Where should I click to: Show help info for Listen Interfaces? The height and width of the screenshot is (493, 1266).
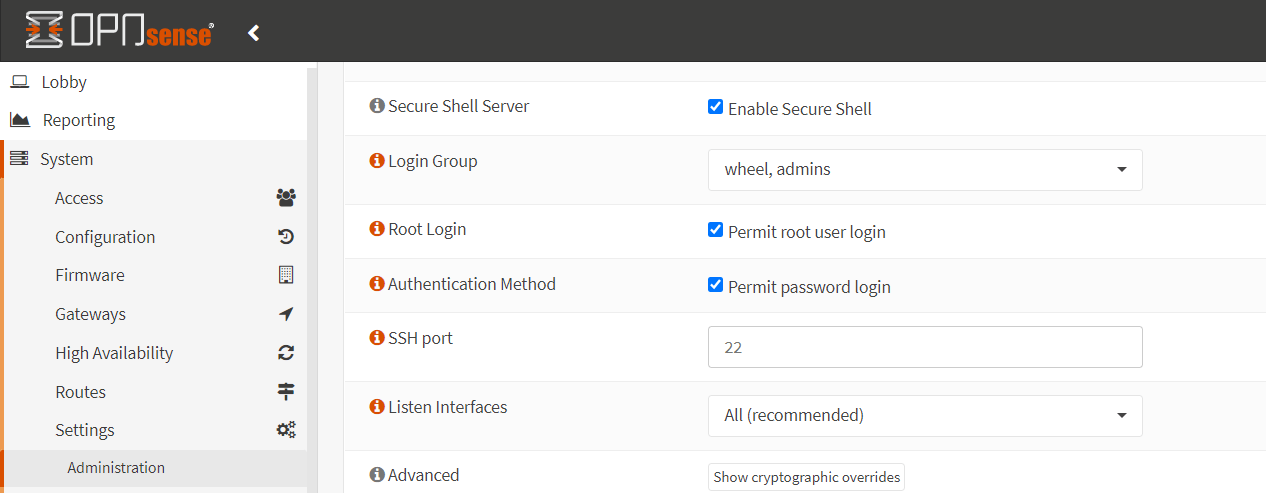pos(377,407)
